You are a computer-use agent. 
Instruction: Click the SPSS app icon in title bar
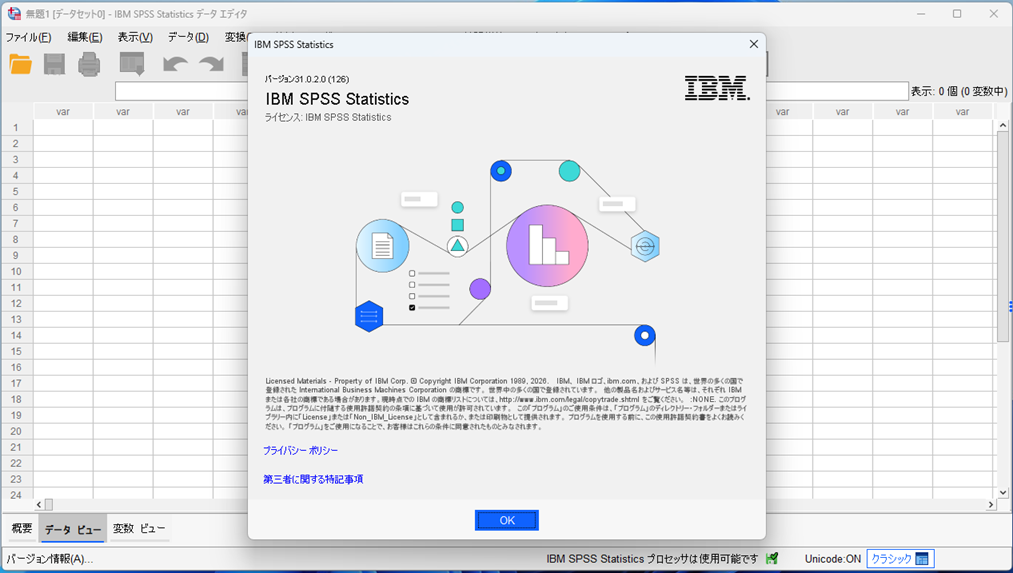pyautogui.click(x=14, y=13)
